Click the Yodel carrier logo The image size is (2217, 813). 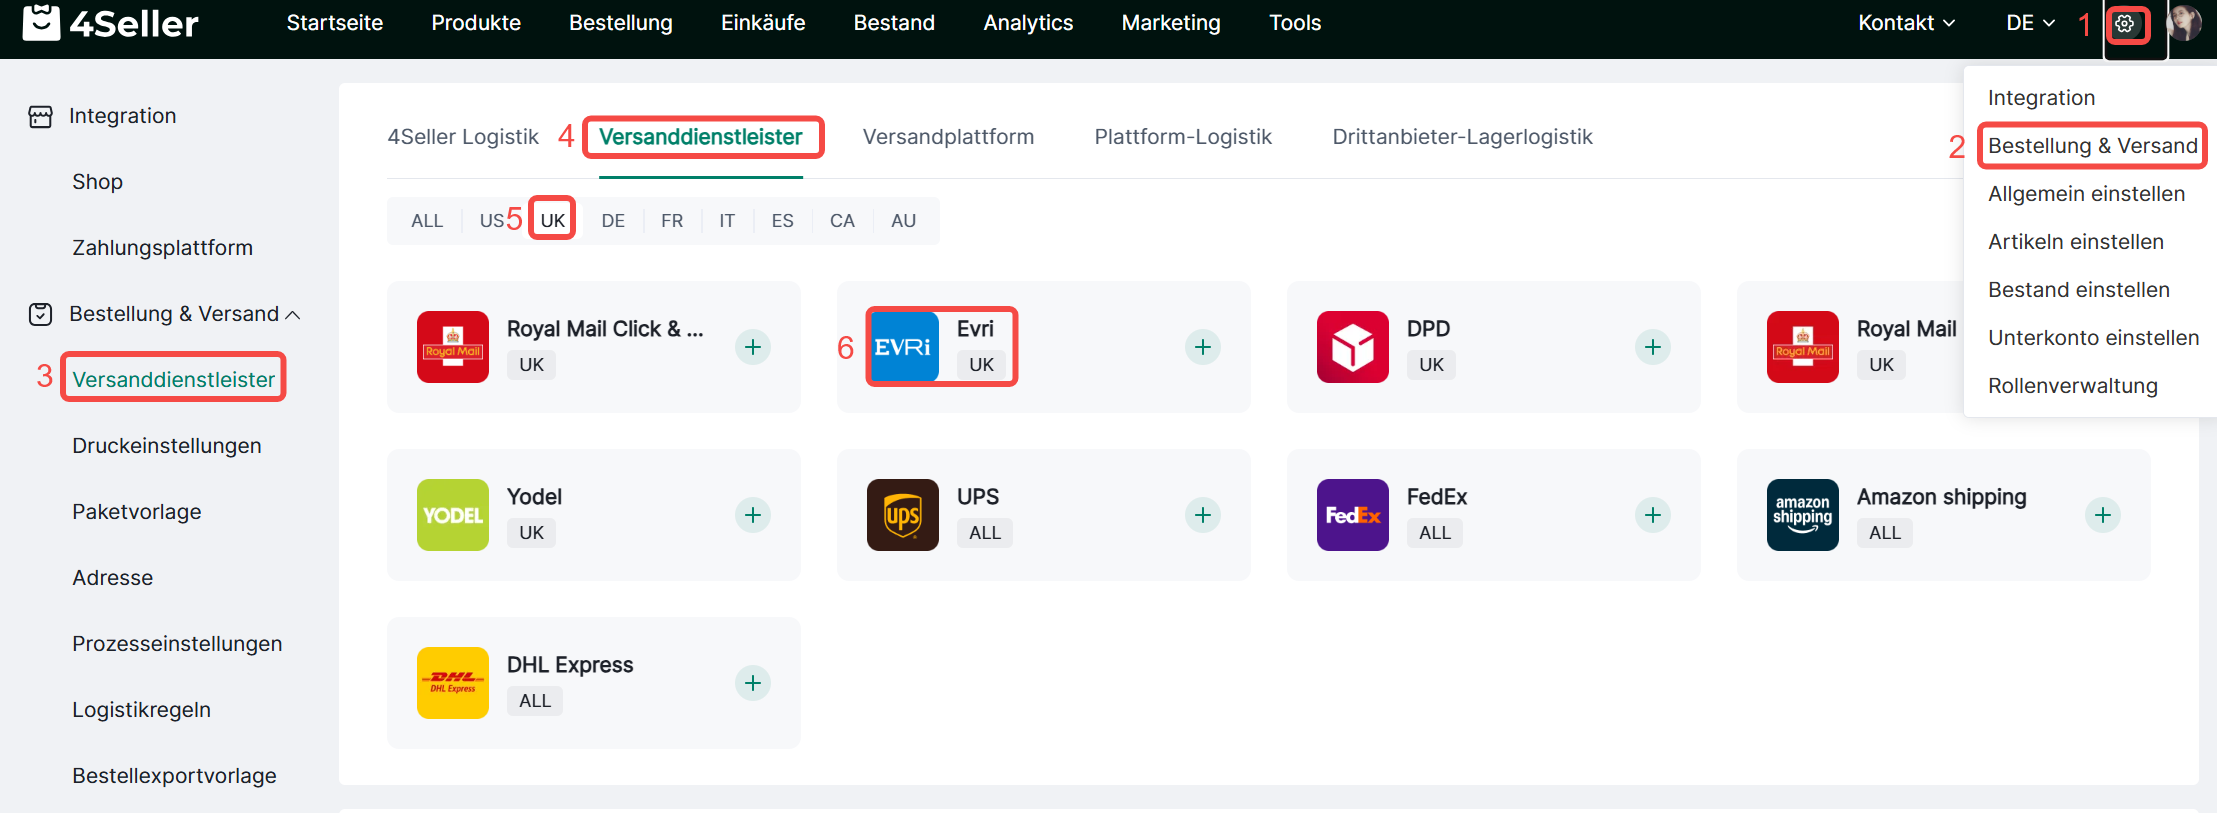point(453,515)
